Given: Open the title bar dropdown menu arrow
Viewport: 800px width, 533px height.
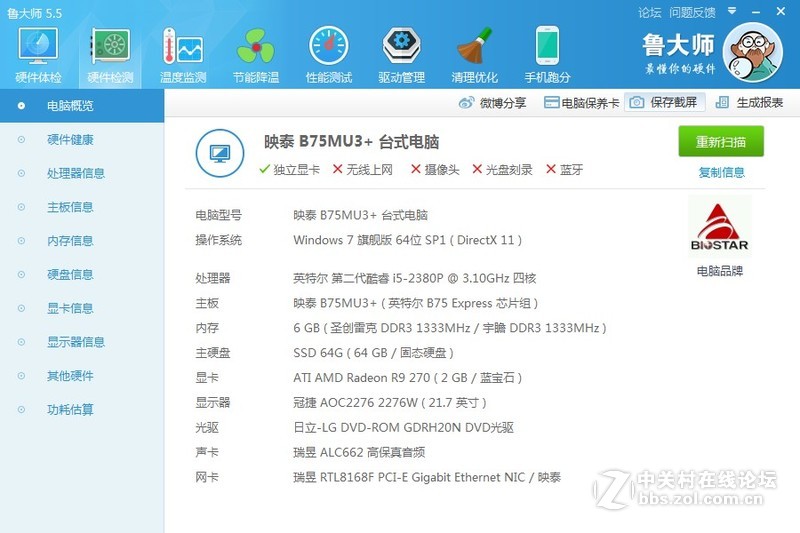Looking at the screenshot, I should pos(732,11).
